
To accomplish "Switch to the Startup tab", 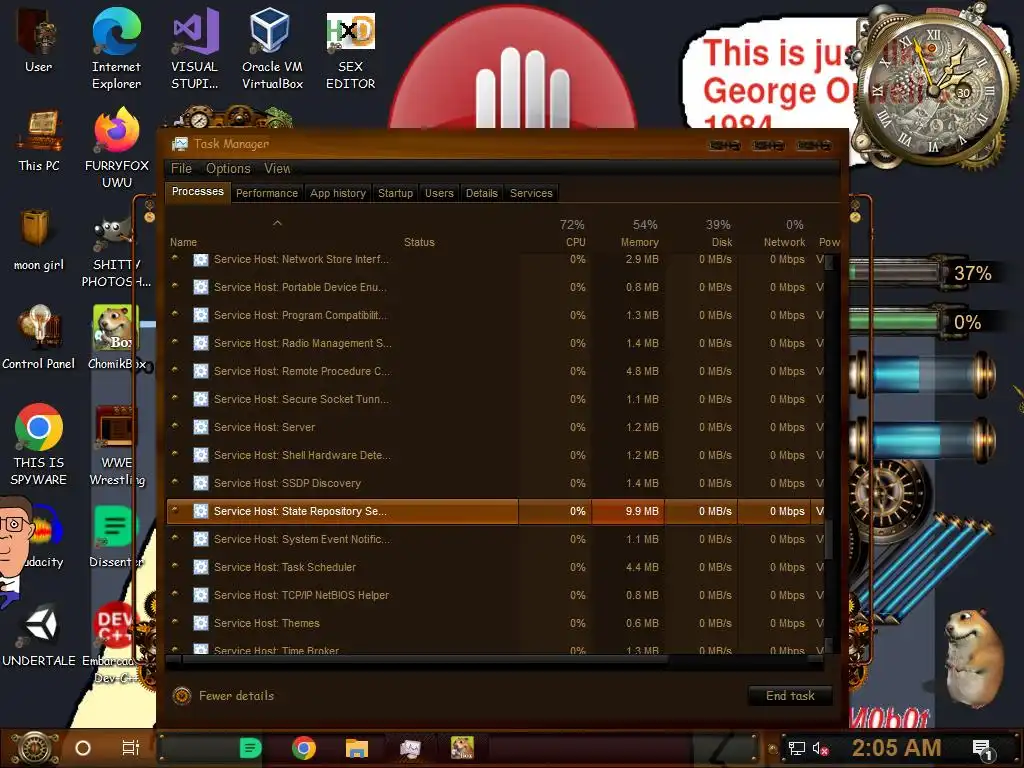I will click(x=395, y=193).
